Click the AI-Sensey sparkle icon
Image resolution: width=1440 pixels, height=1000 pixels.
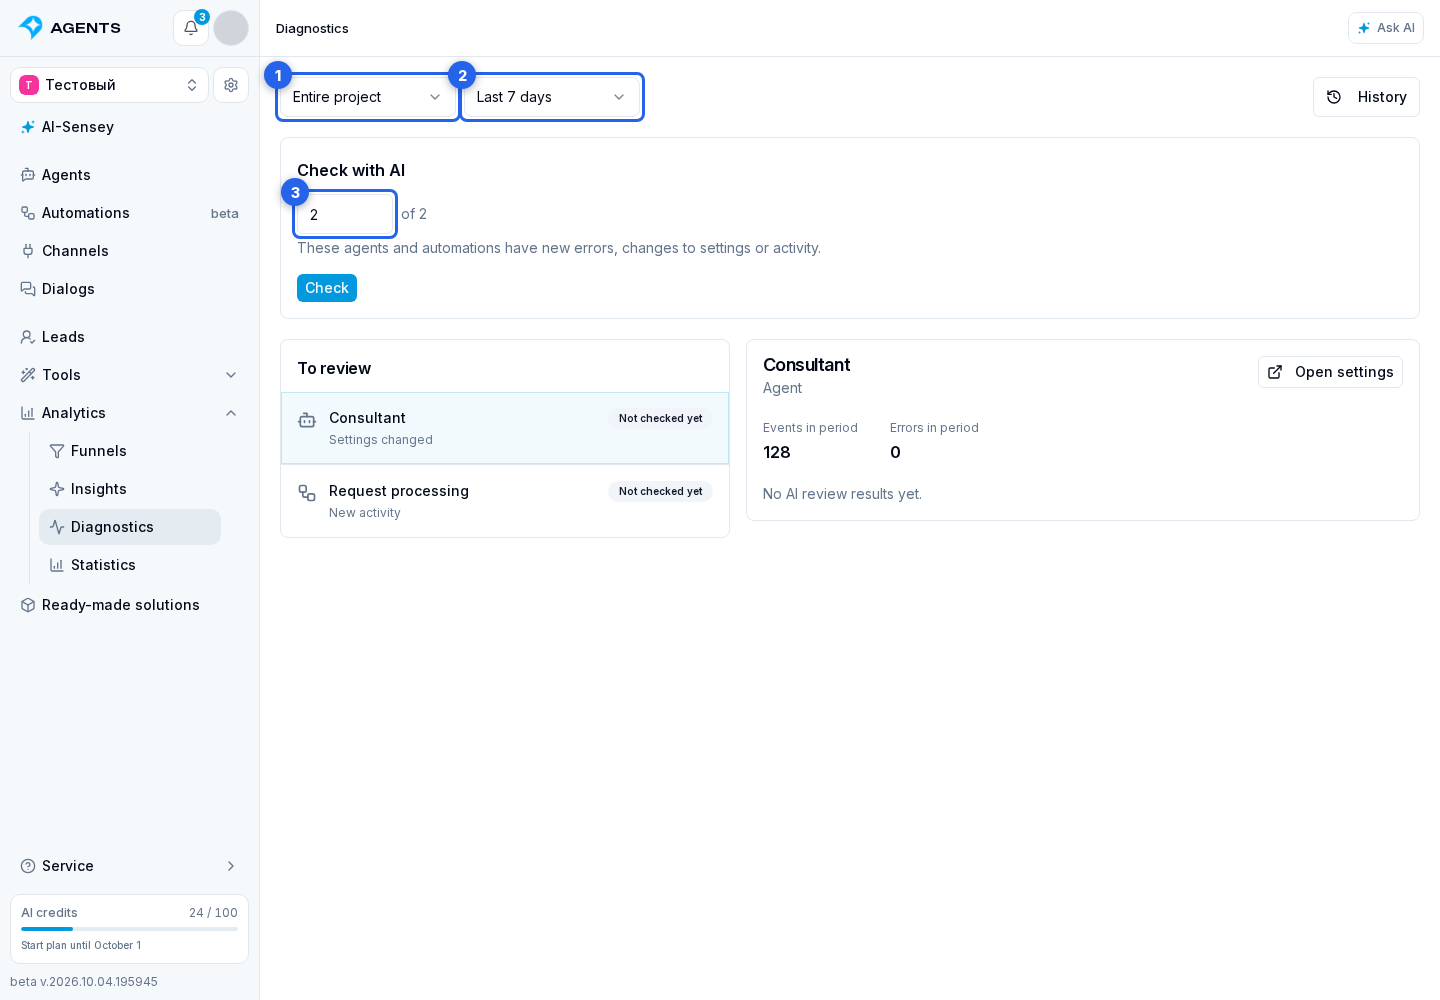coord(28,127)
